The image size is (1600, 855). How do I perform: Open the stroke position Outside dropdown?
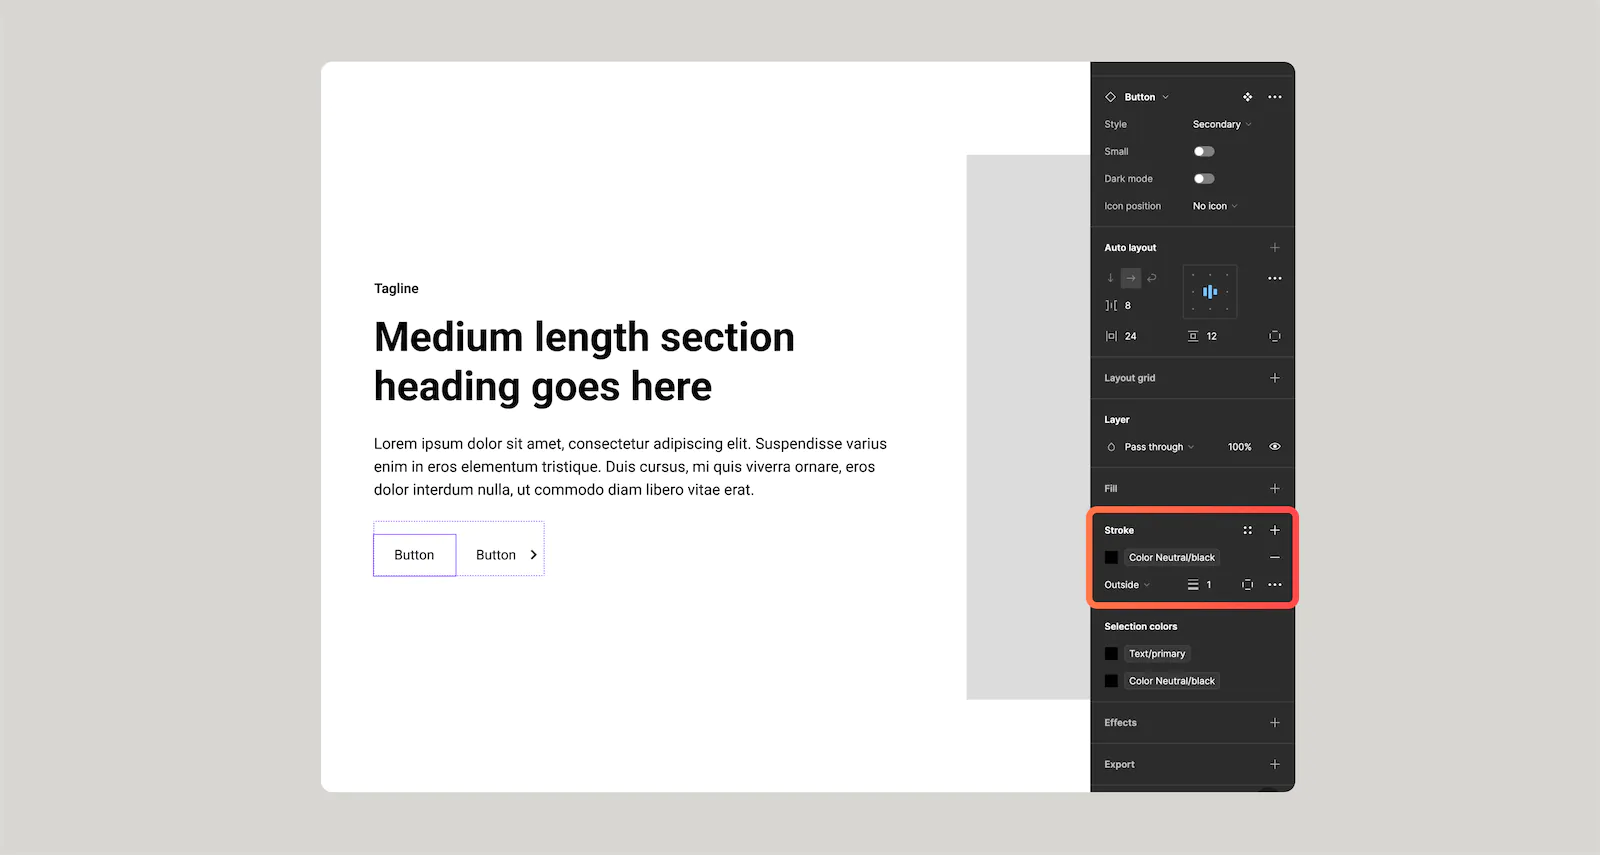pyautogui.click(x=1127, y=585)
